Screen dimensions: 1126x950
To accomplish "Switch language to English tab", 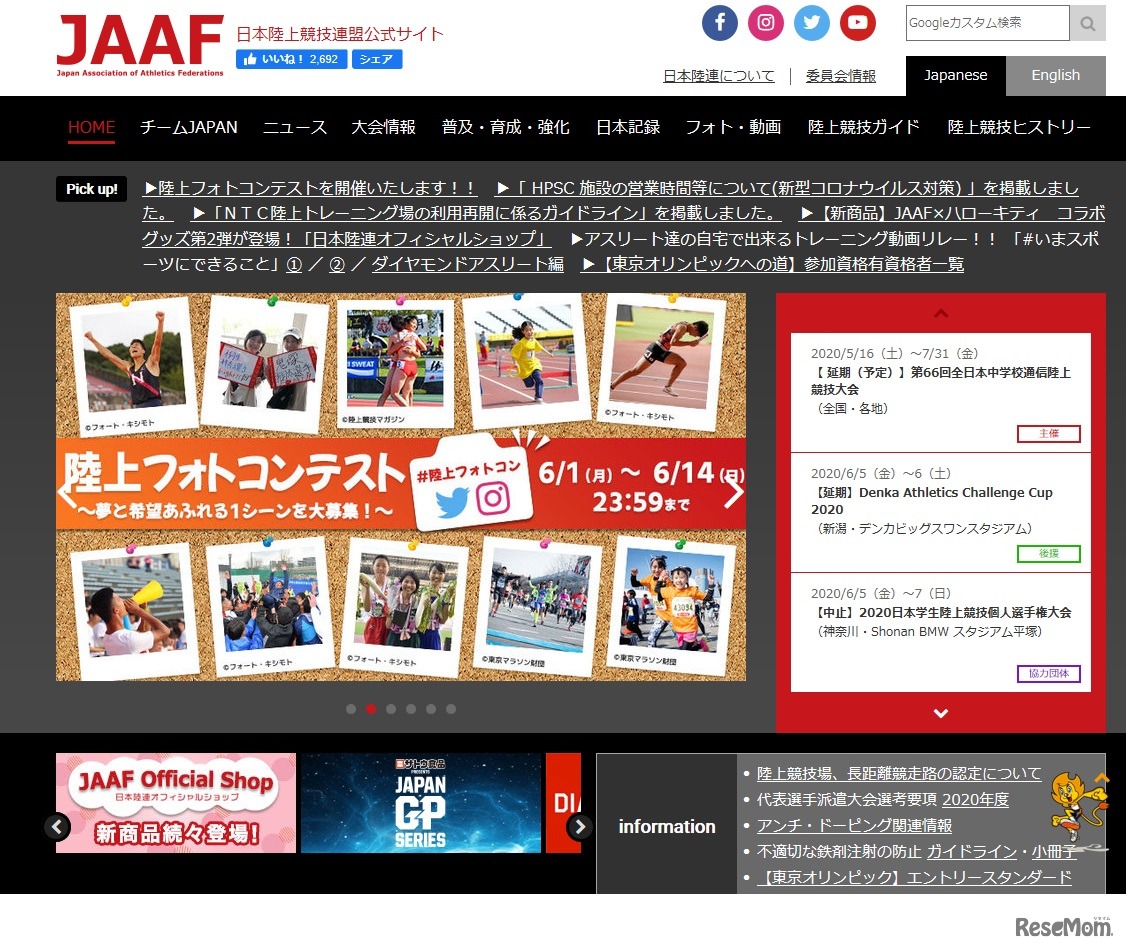I will [1056, 75].
